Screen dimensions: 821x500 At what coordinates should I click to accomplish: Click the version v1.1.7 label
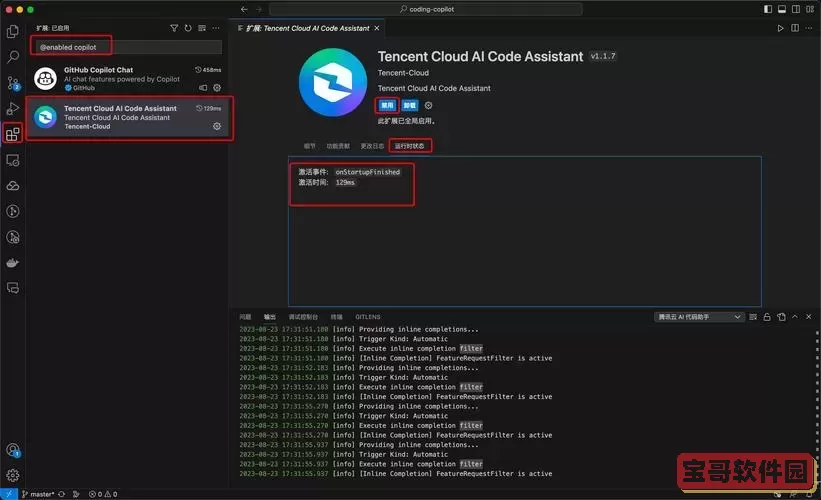603,56
